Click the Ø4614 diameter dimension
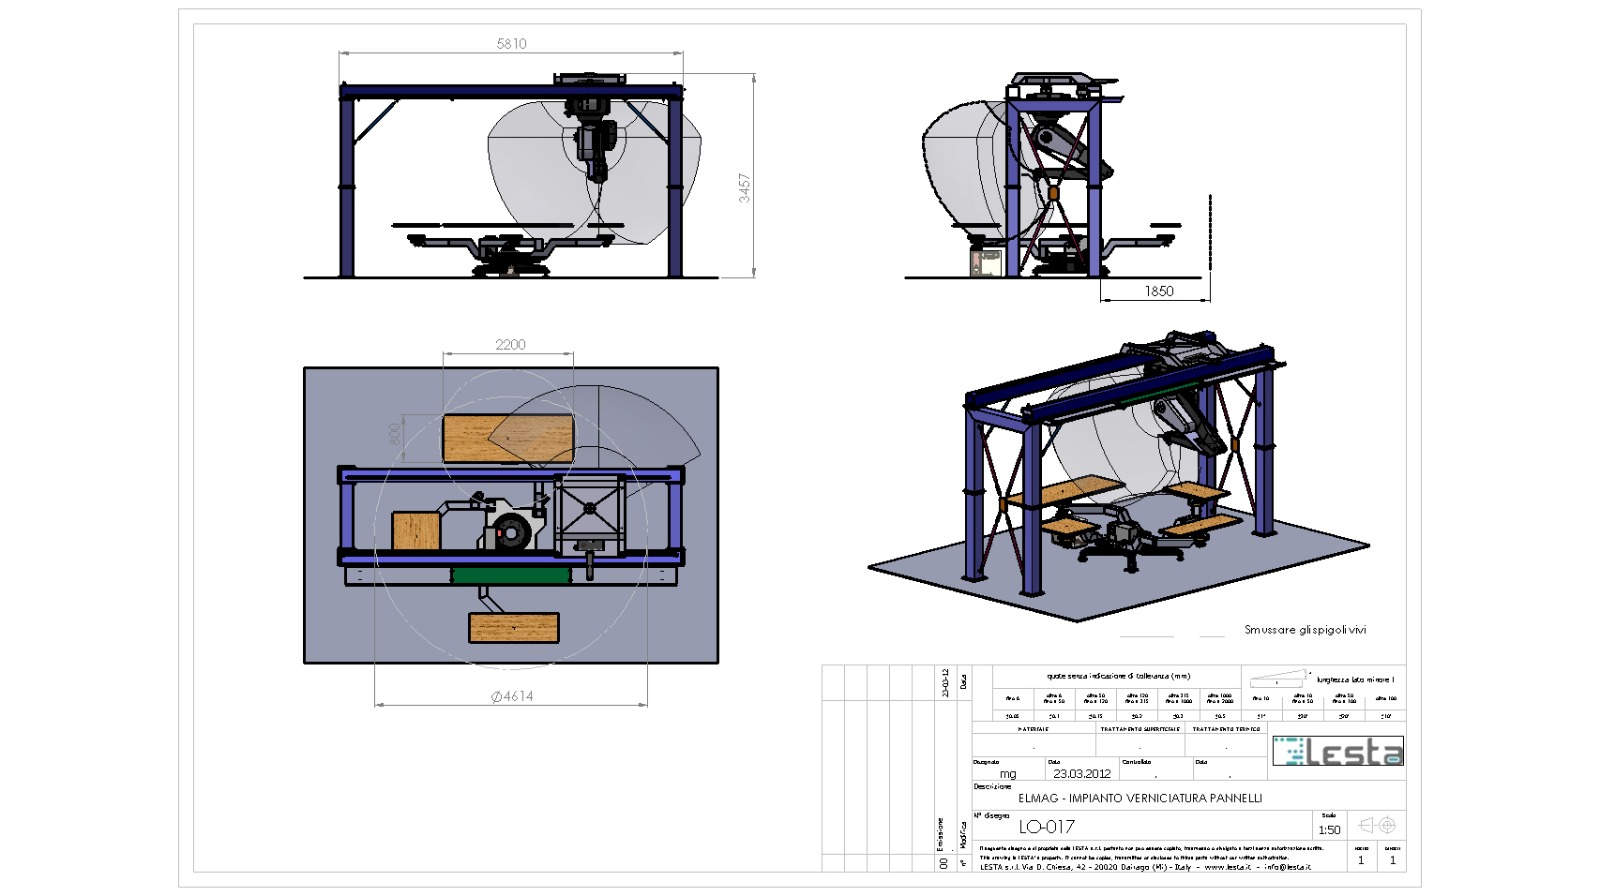 click(x=512, y=696)
